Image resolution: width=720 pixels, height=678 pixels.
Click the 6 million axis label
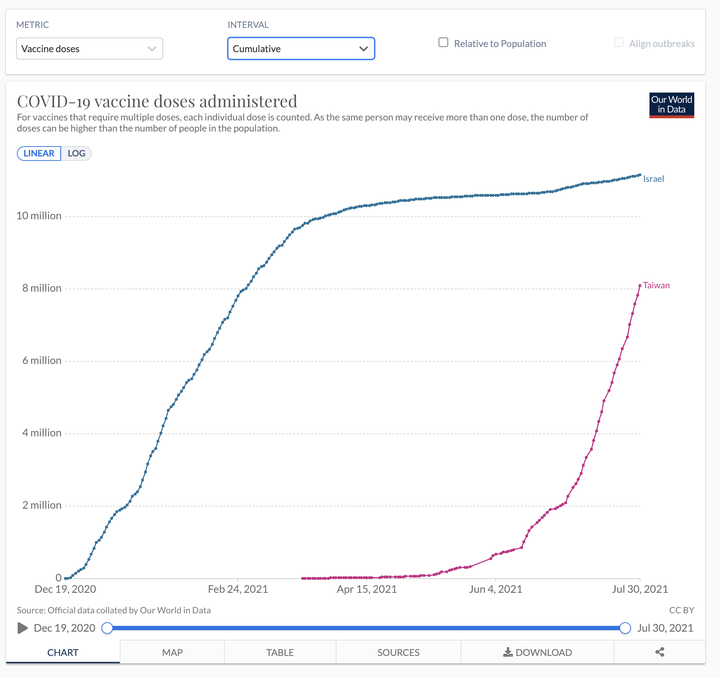[x=42, y=360]
